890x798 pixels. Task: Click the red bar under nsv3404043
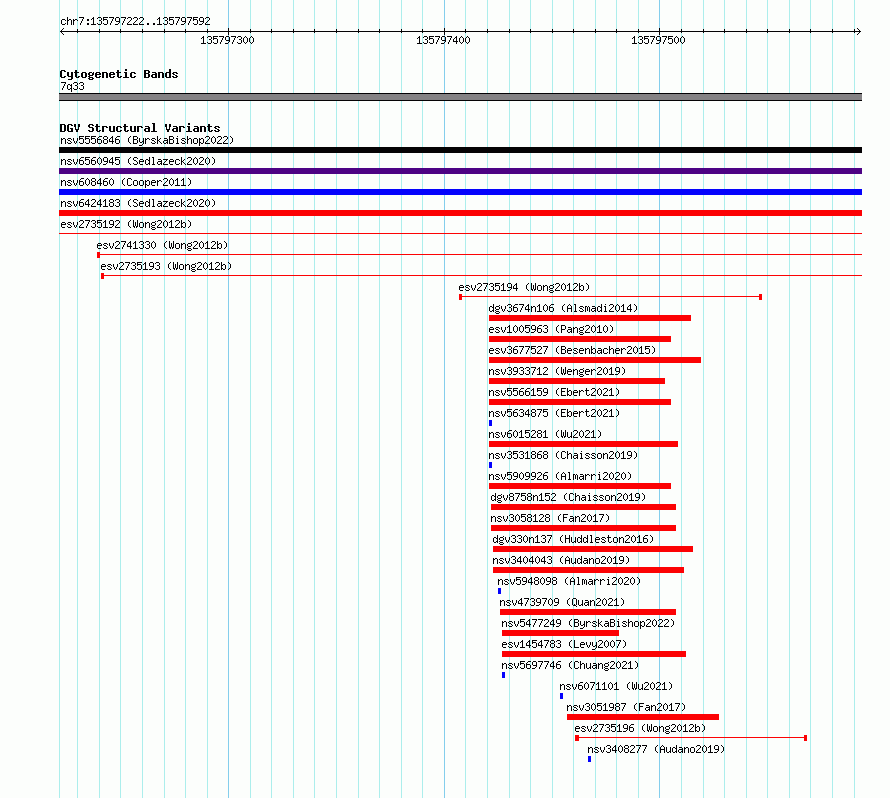588,570
